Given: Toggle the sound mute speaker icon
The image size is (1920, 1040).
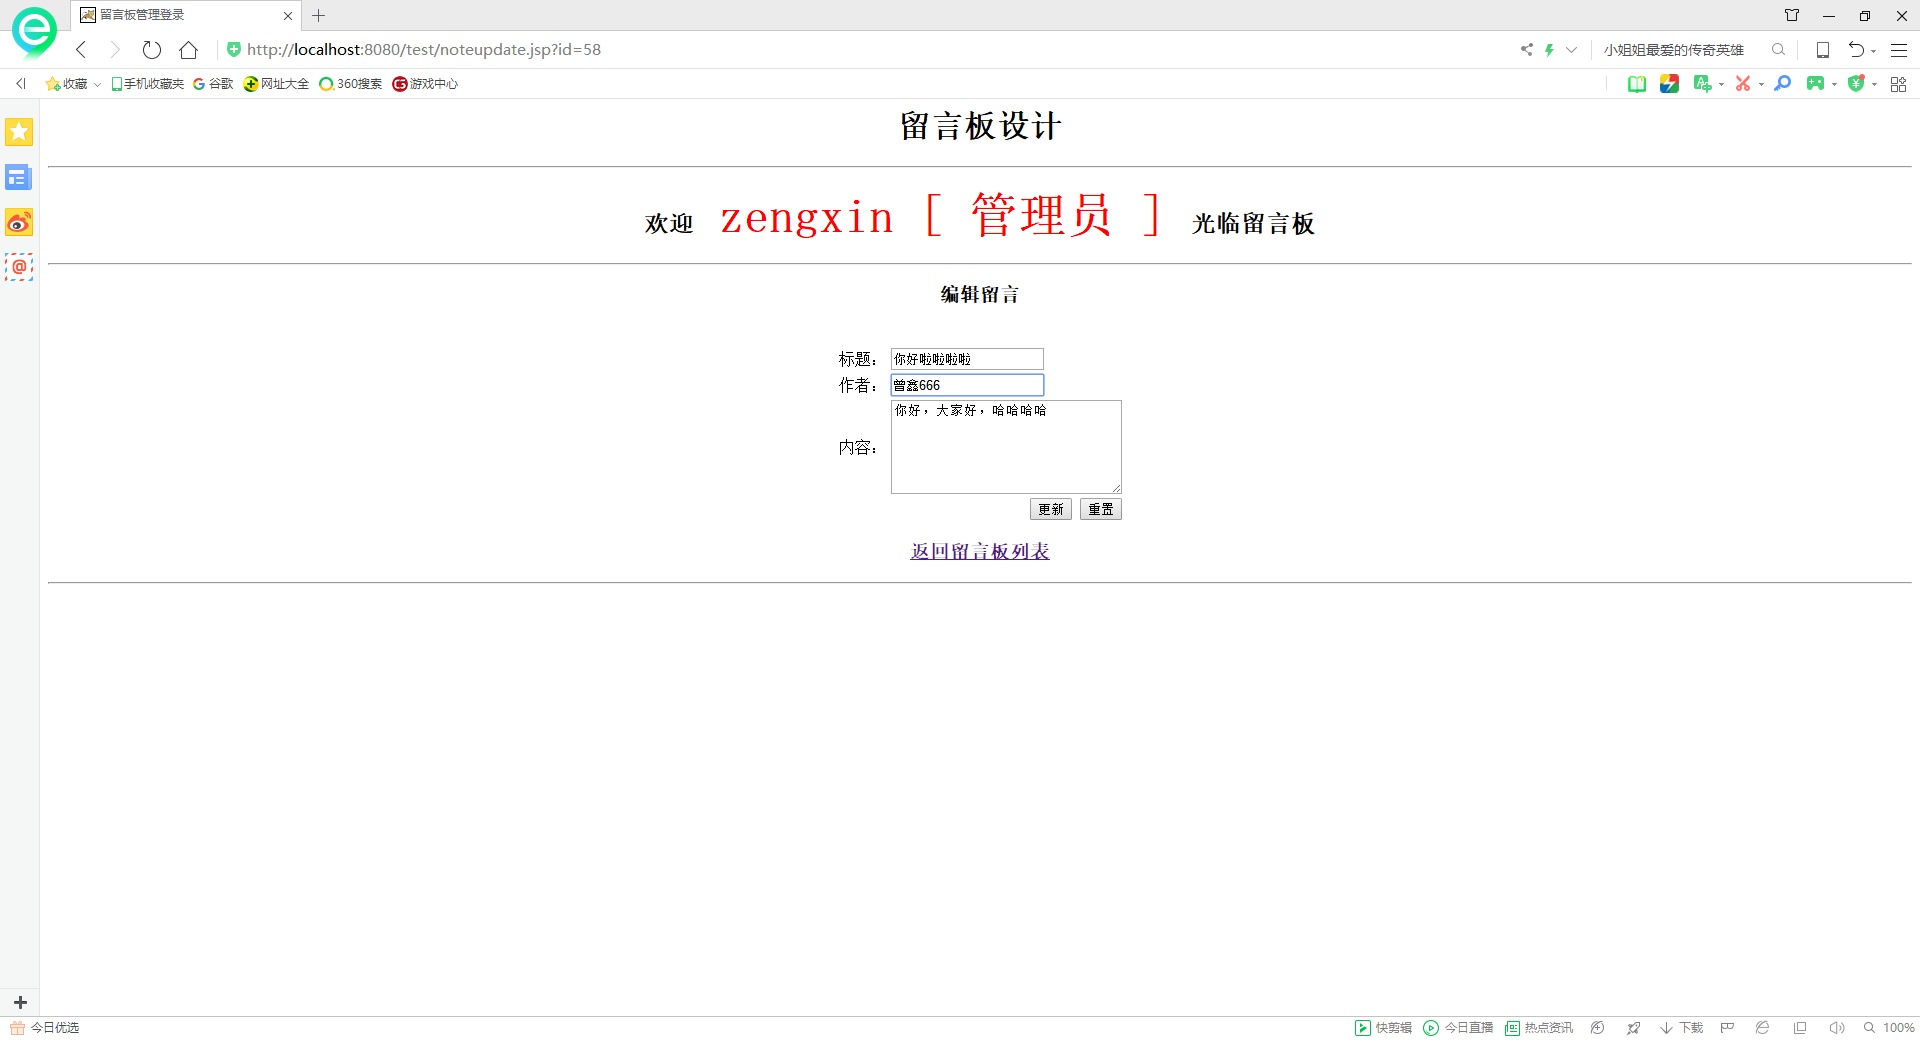Looking at the screenshot, I should tap(1837, 1028).
